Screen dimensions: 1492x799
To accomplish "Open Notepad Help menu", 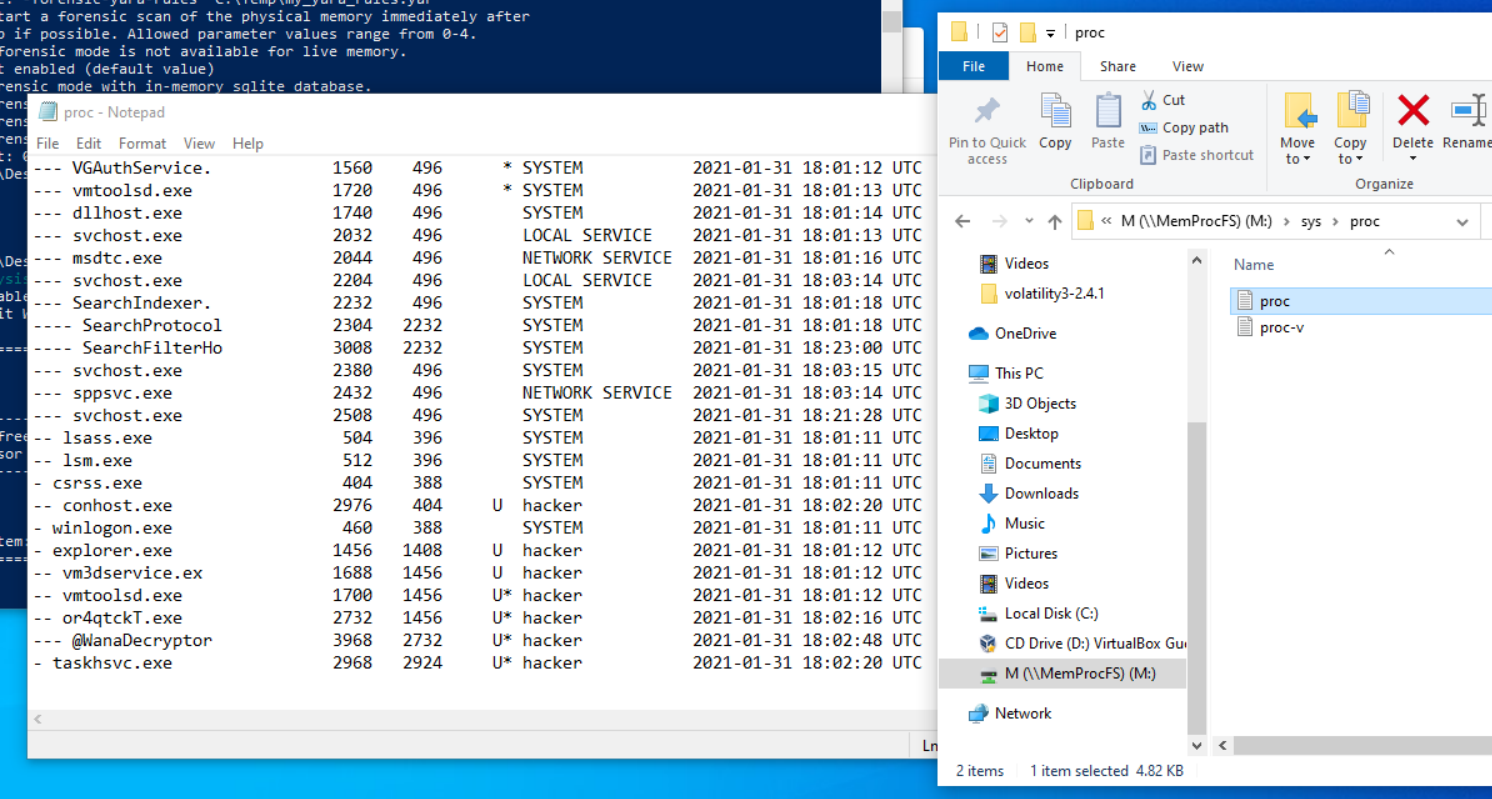I will [x=248, y=143].
